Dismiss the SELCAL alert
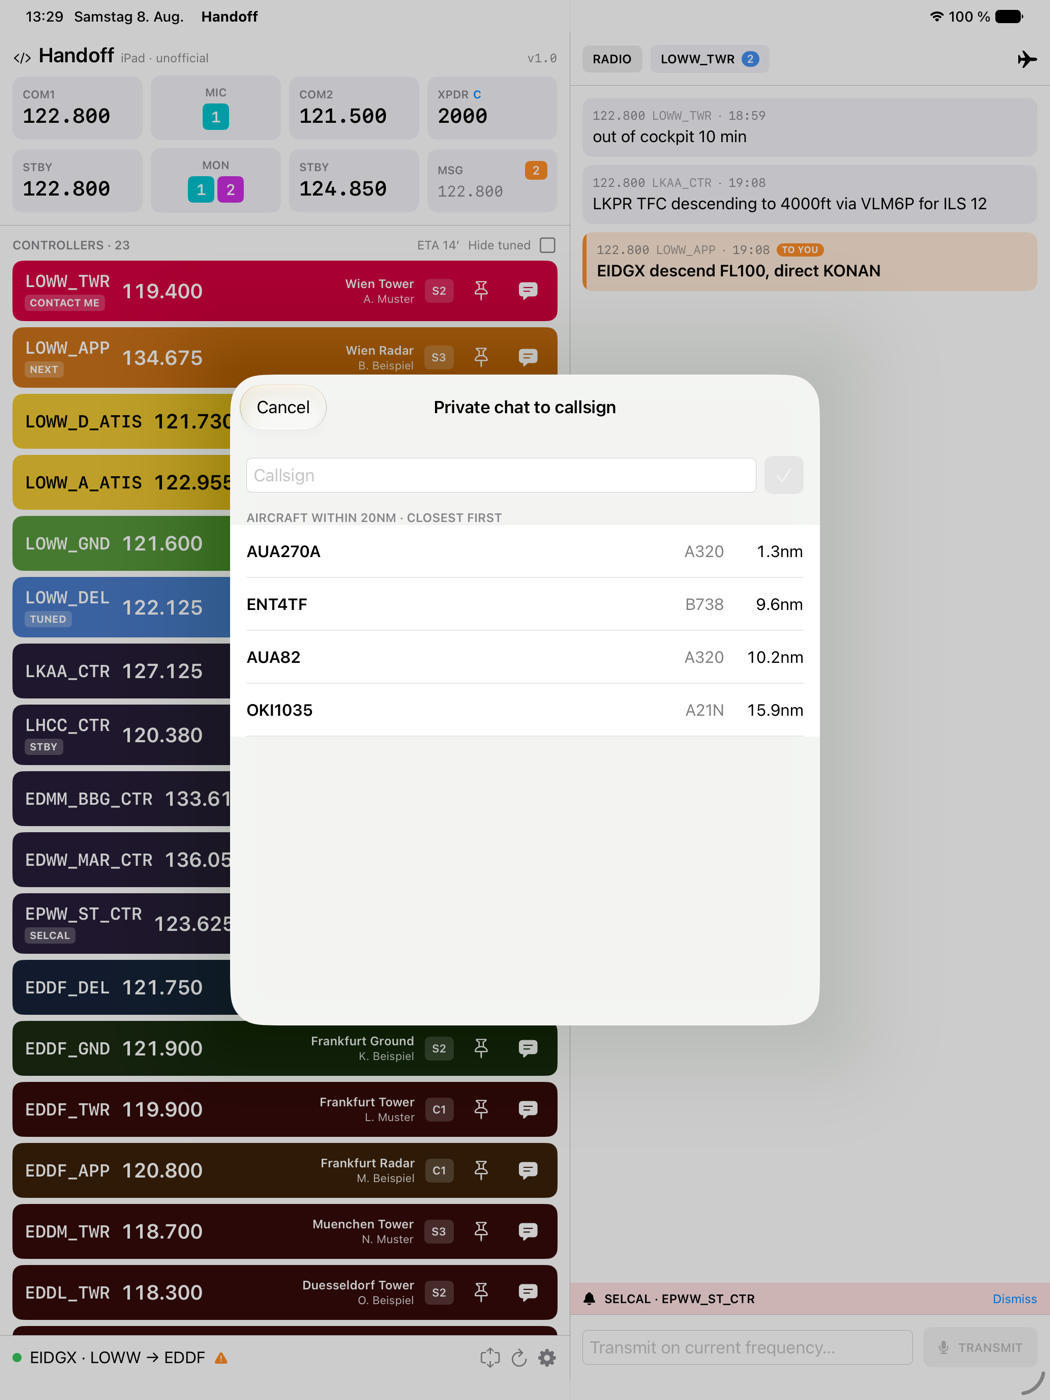This screenshot has height=1400, width=1050. pyautogui.click(x=1014, y=1299)
